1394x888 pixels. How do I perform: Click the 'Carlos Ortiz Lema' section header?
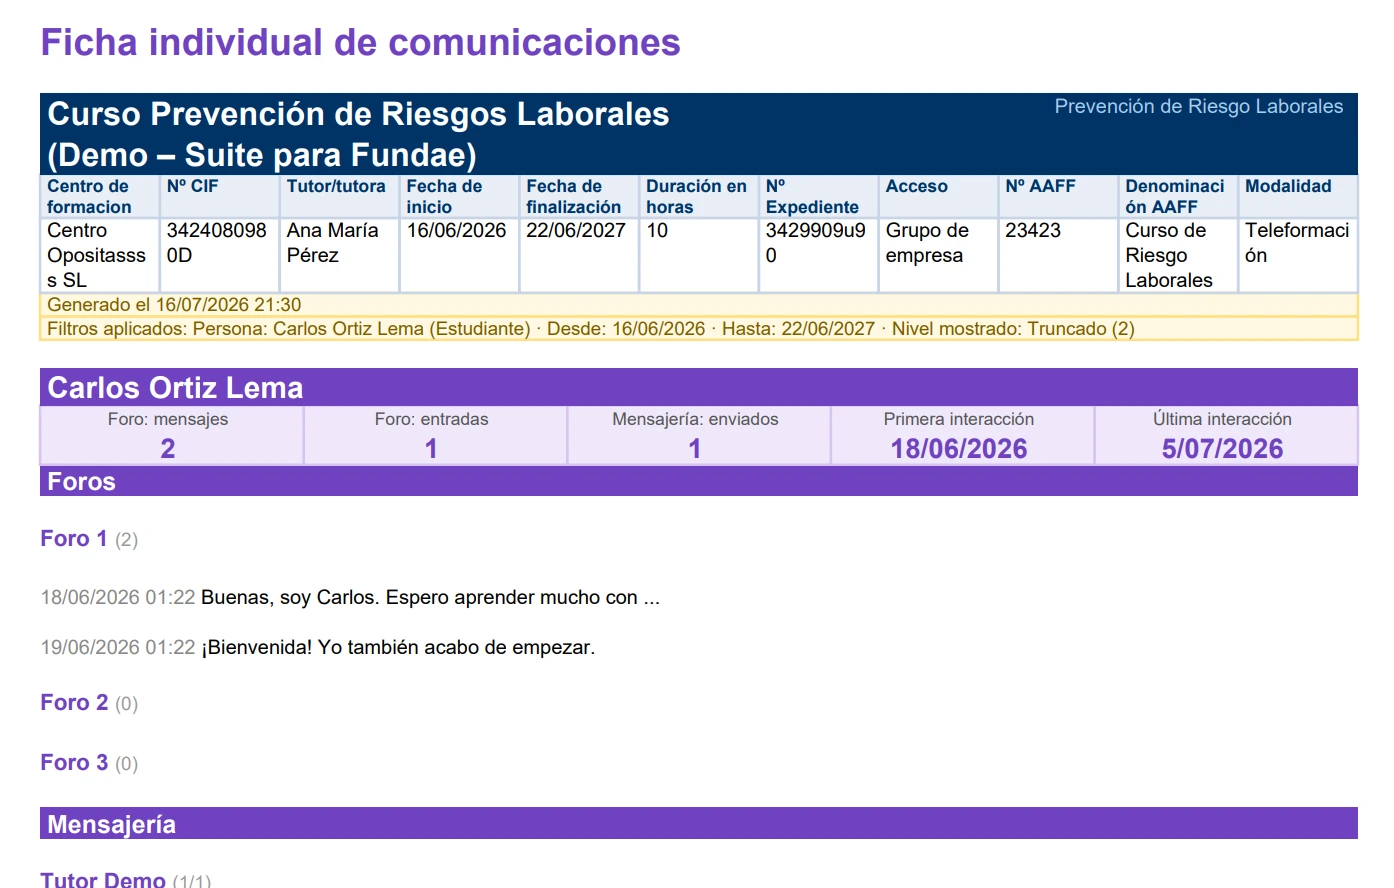click(x=699, y=387)
